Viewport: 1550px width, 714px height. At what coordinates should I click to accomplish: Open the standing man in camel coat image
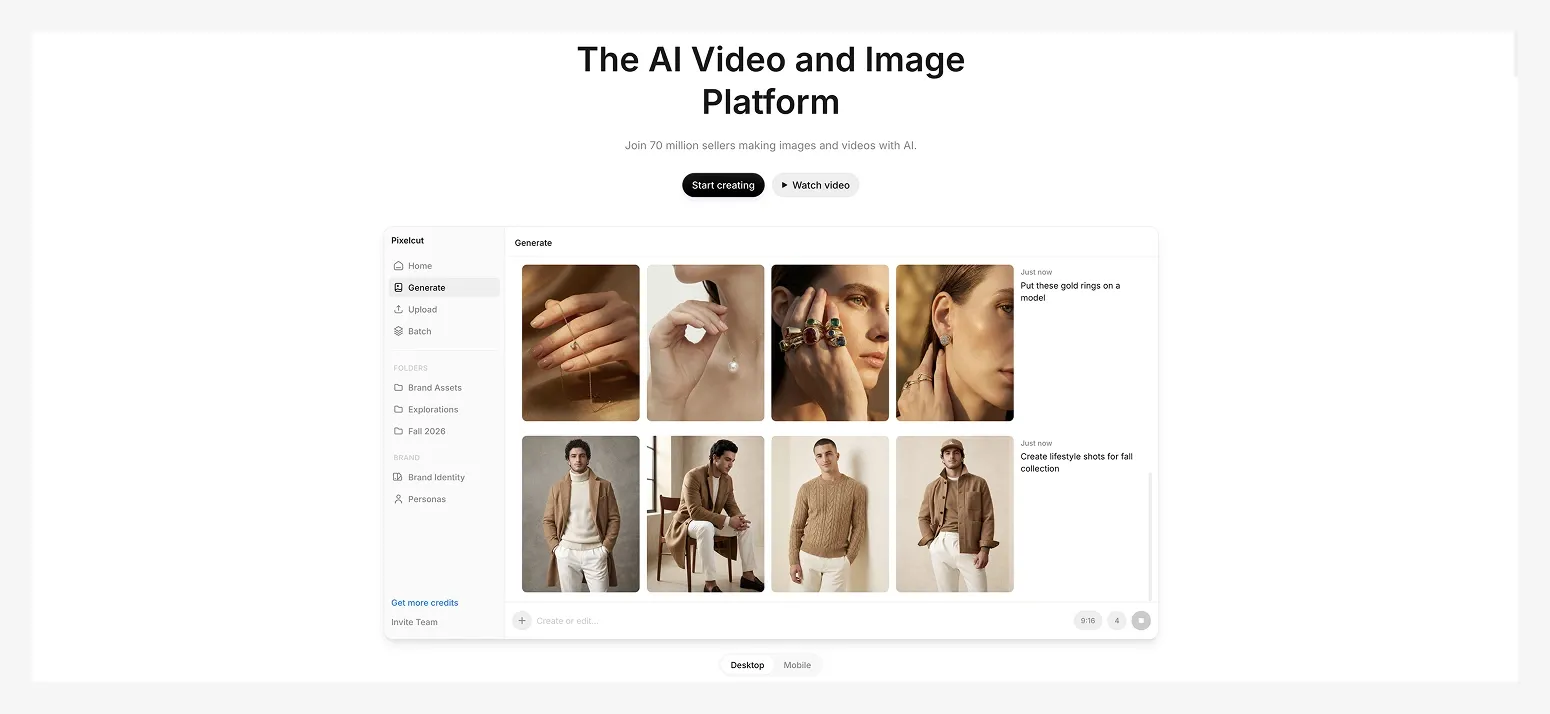[x=581, y=514]
